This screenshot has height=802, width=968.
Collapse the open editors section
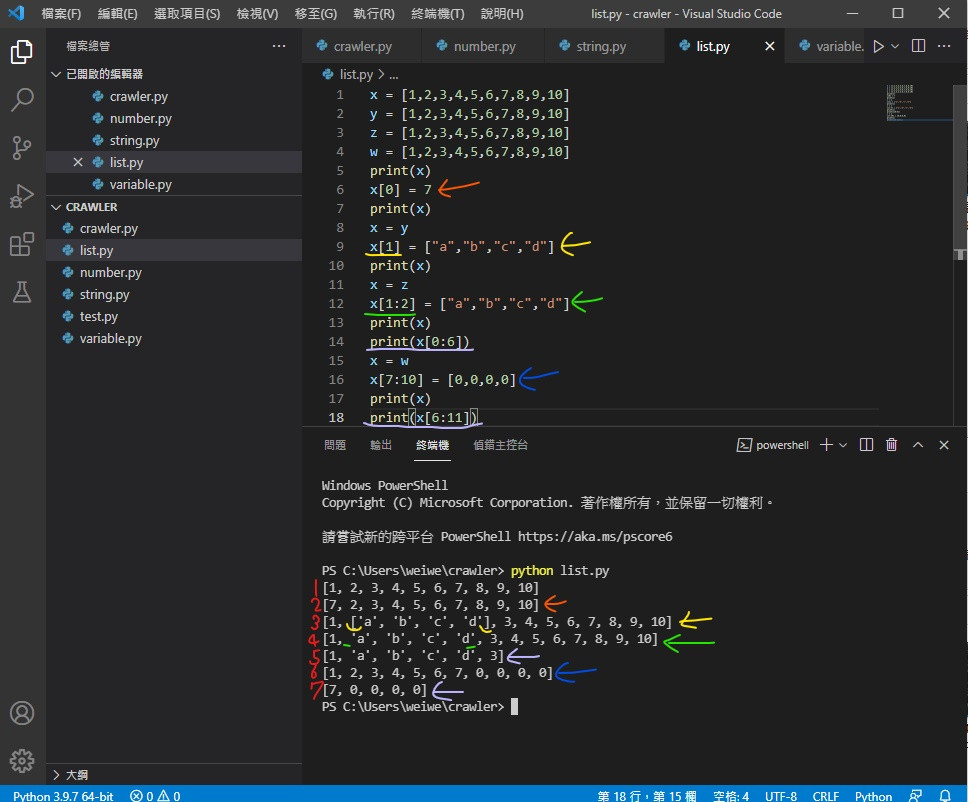[56, 74]
